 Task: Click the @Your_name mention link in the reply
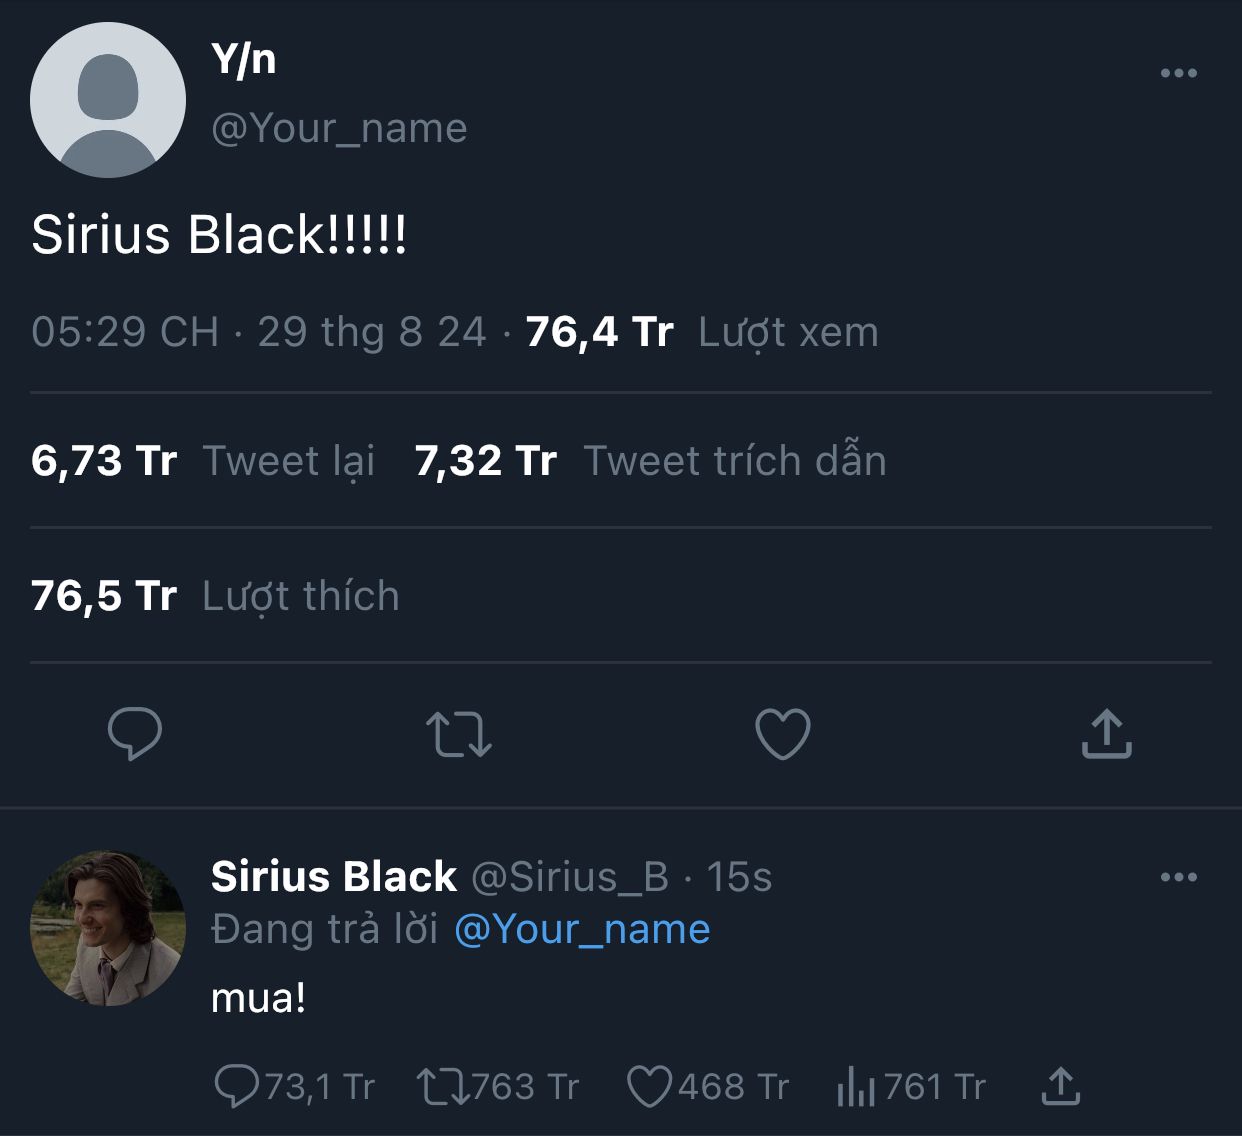[582, 929]
